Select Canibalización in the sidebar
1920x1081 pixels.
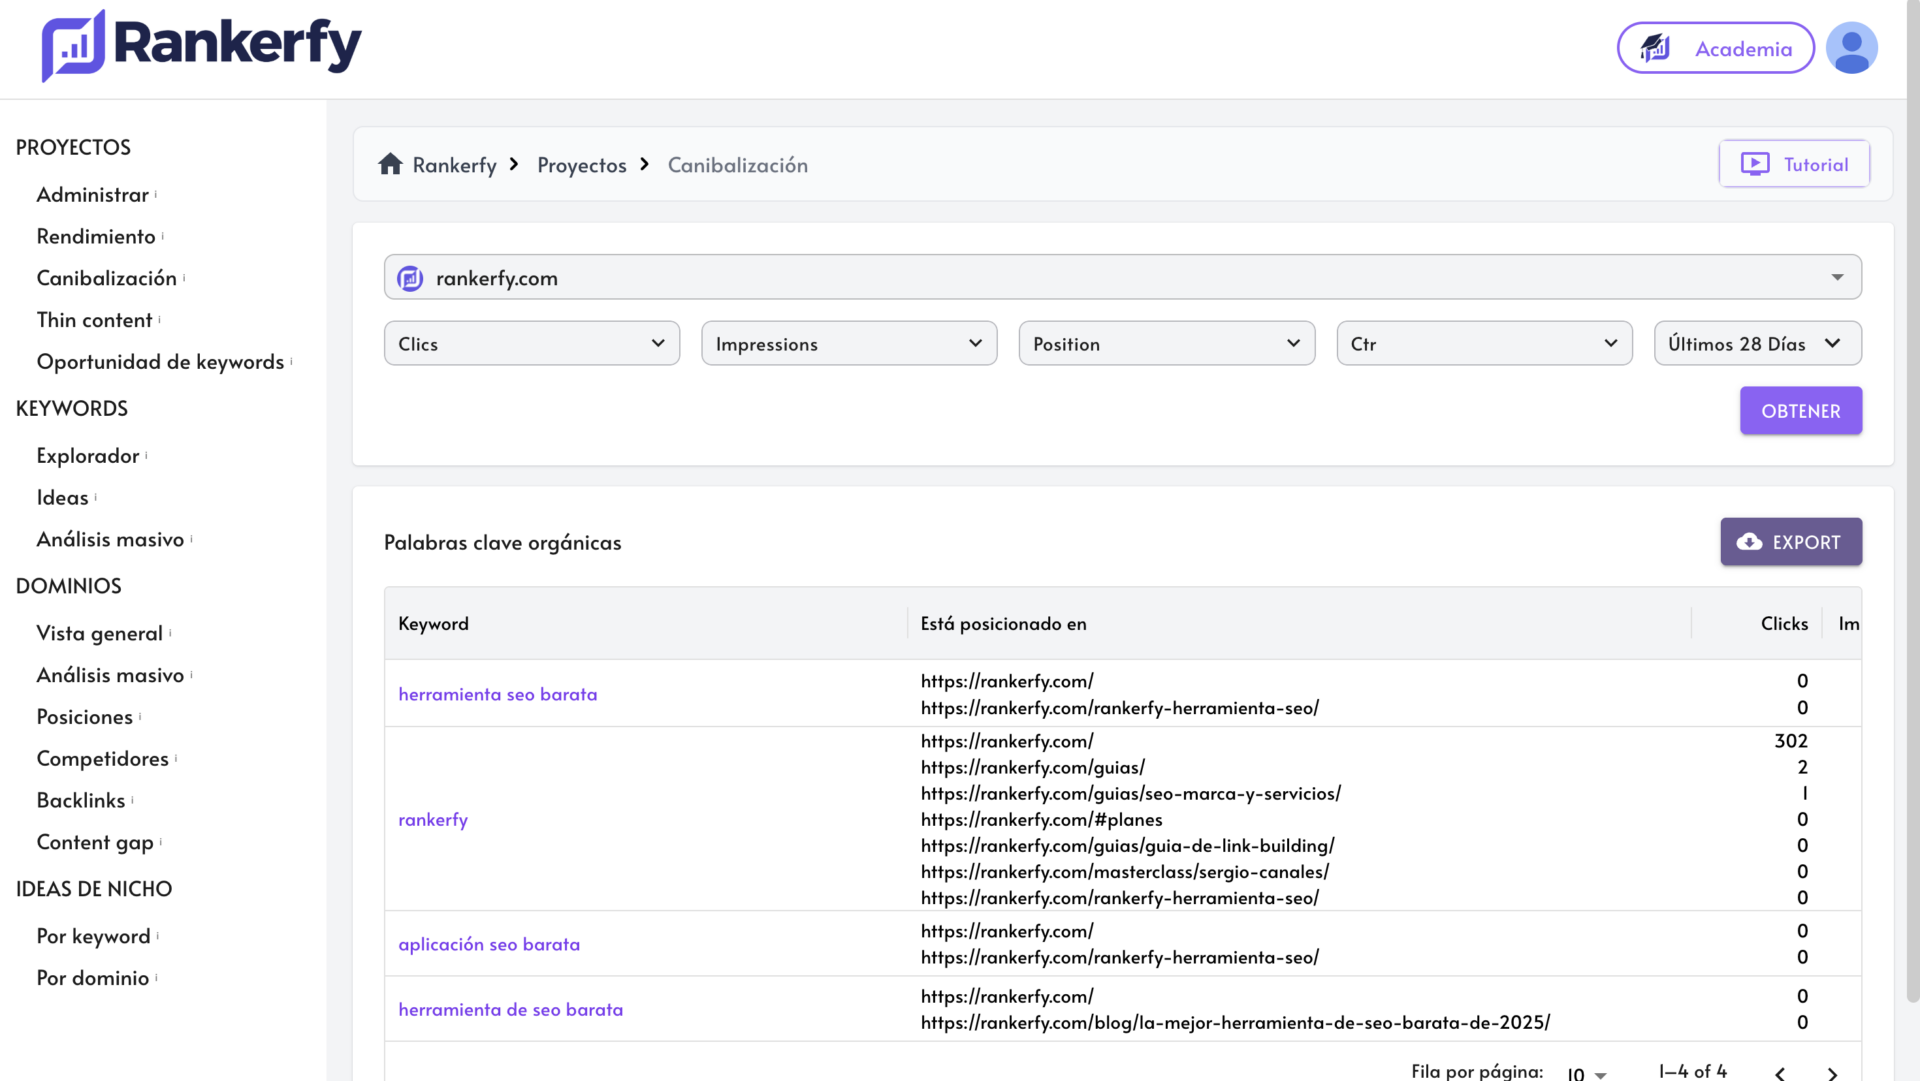tap(107, 278)
